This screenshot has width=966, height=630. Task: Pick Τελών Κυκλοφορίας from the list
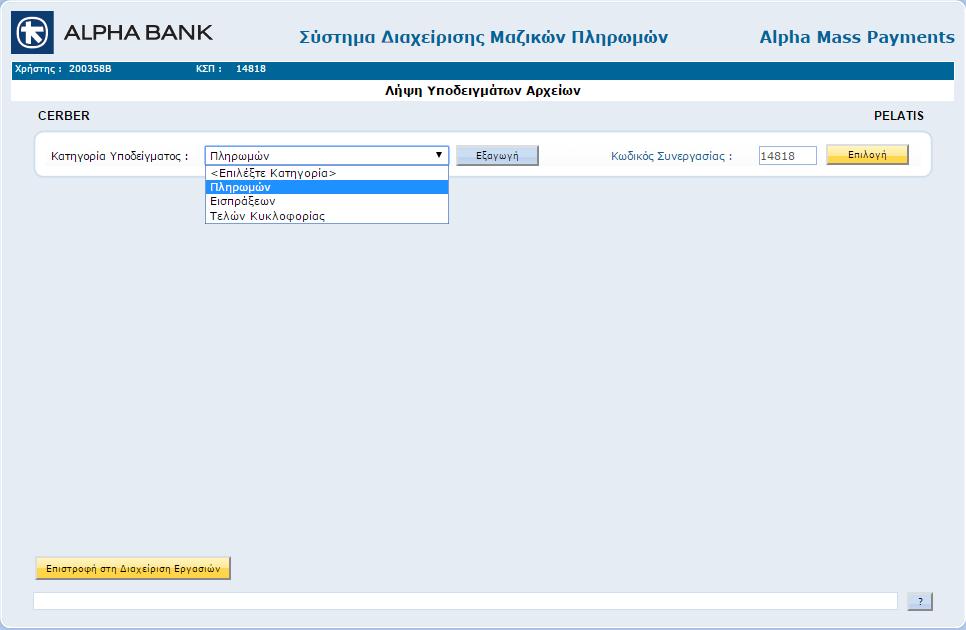[327, 216]
